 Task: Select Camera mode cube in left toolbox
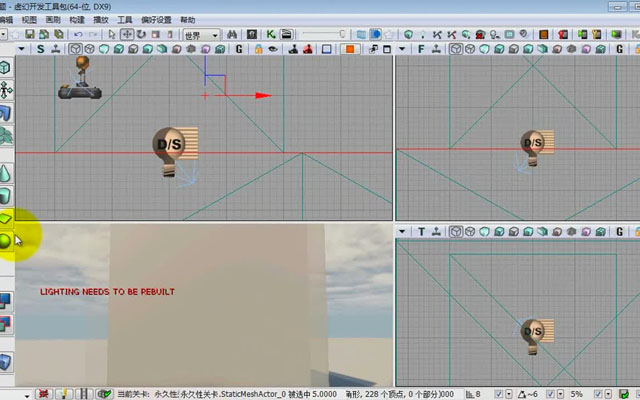pos(5,67)
